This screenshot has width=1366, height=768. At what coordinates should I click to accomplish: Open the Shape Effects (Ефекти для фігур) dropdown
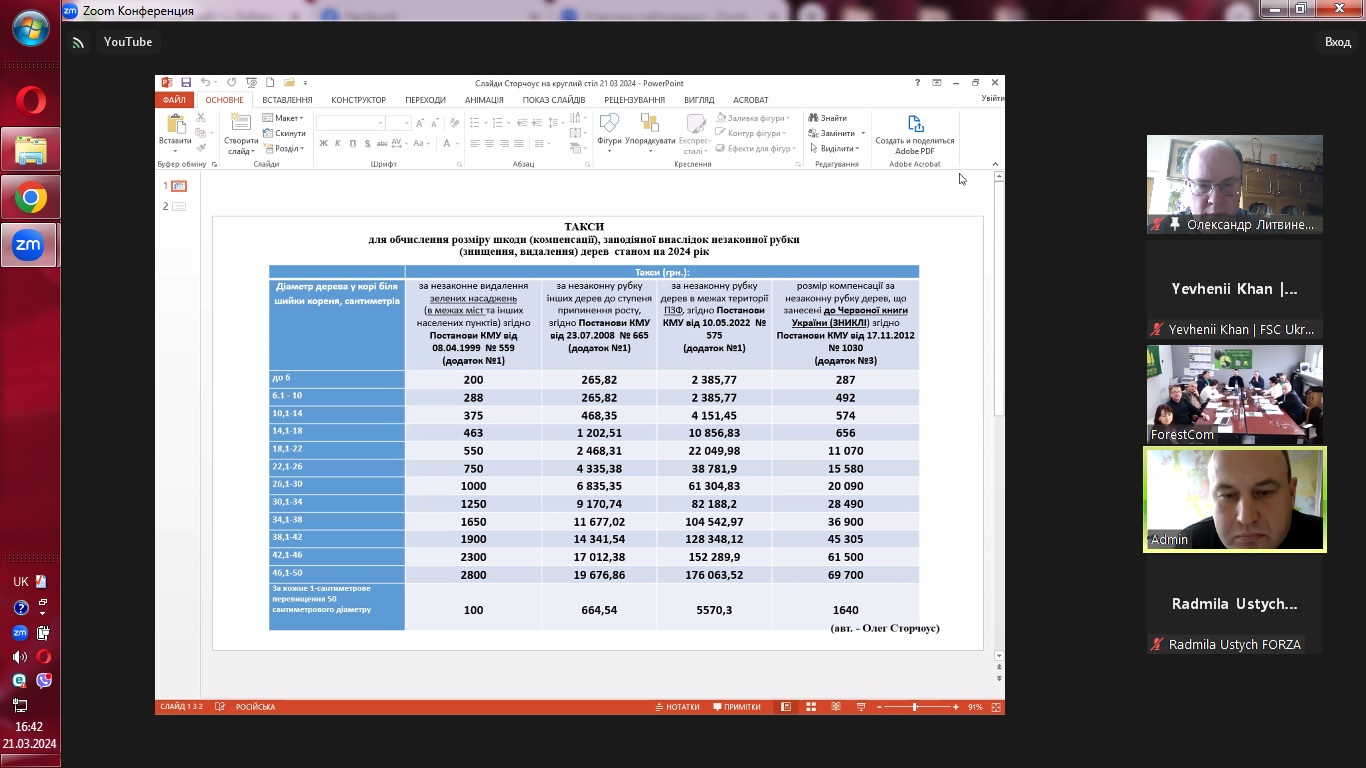[x=756, y=148]
